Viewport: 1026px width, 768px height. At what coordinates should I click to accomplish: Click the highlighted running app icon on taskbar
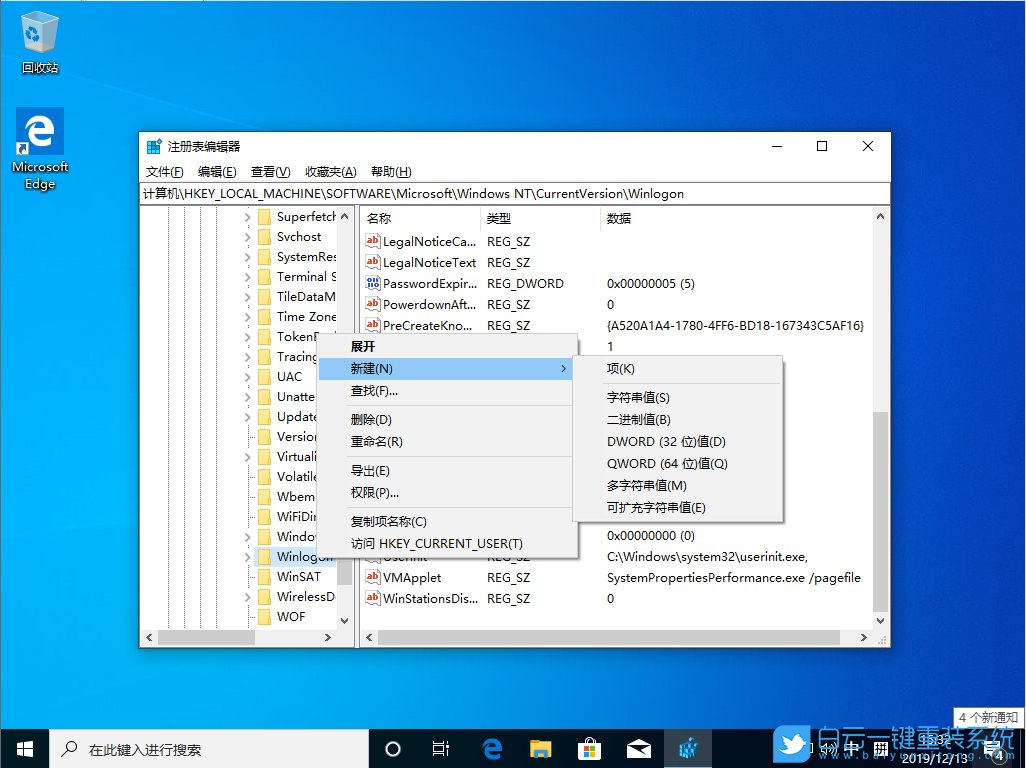pos(688,748)
